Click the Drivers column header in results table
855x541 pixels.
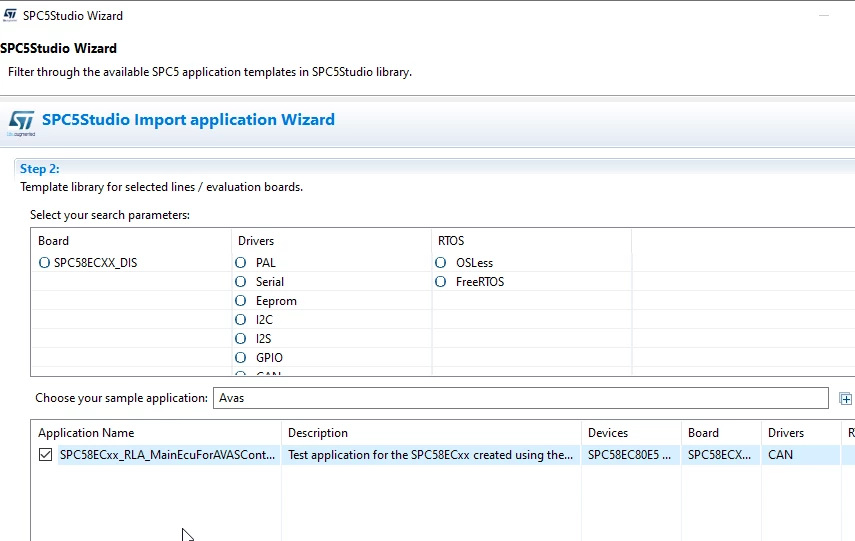point(786,433)
